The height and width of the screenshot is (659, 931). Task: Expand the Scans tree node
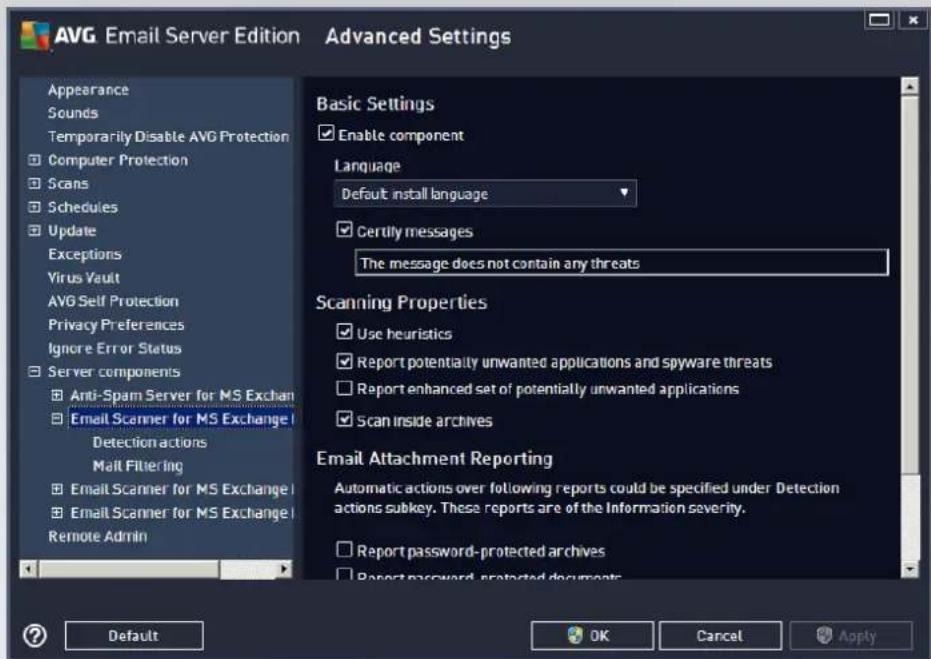pos(34,183)
